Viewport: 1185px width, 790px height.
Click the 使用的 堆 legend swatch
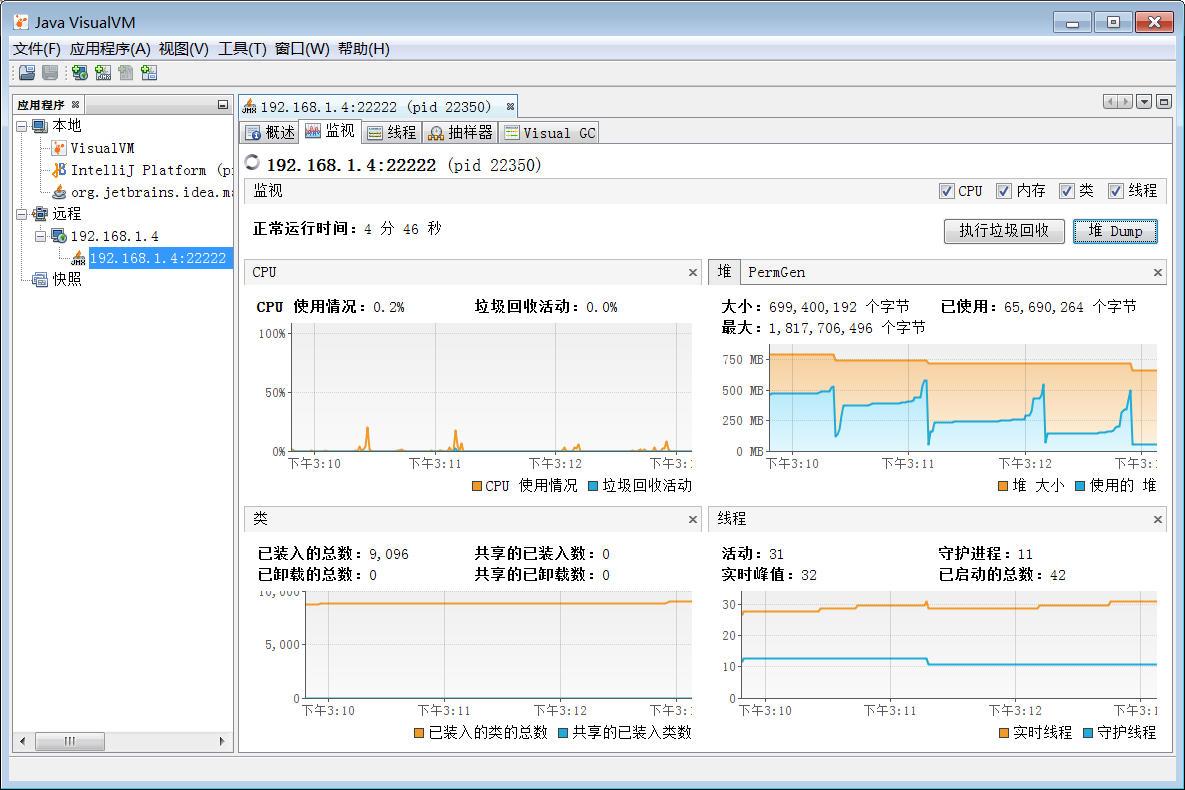coord(1080,486)
